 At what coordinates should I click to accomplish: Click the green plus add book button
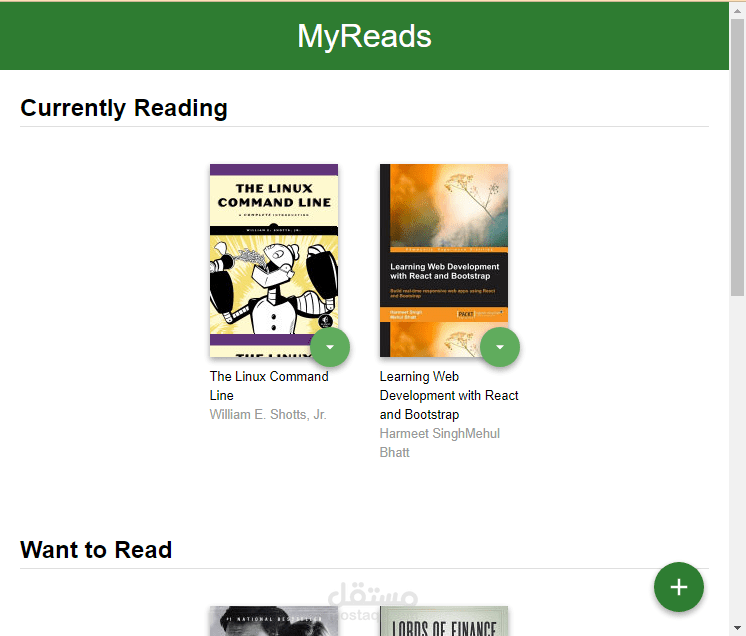pyautogui.click(x=678, y=587)
